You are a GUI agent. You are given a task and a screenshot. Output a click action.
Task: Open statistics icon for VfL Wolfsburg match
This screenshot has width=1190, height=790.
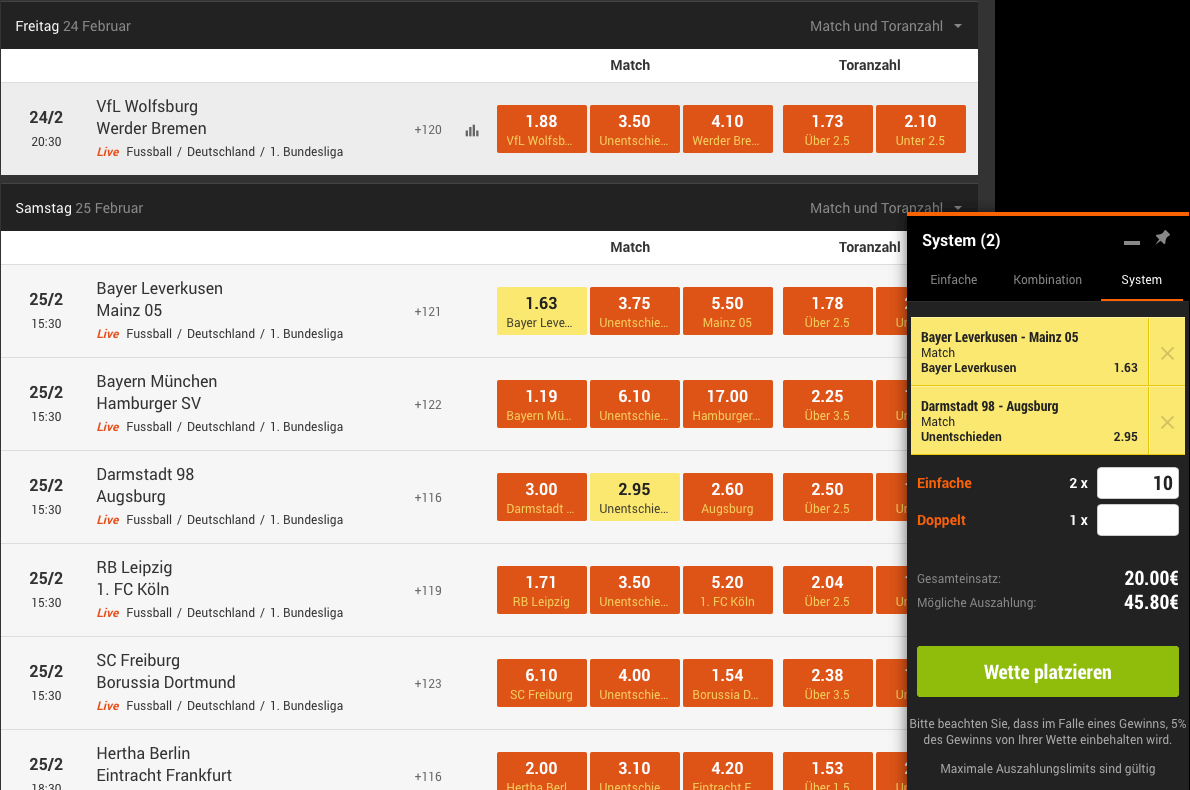(472, 131)
